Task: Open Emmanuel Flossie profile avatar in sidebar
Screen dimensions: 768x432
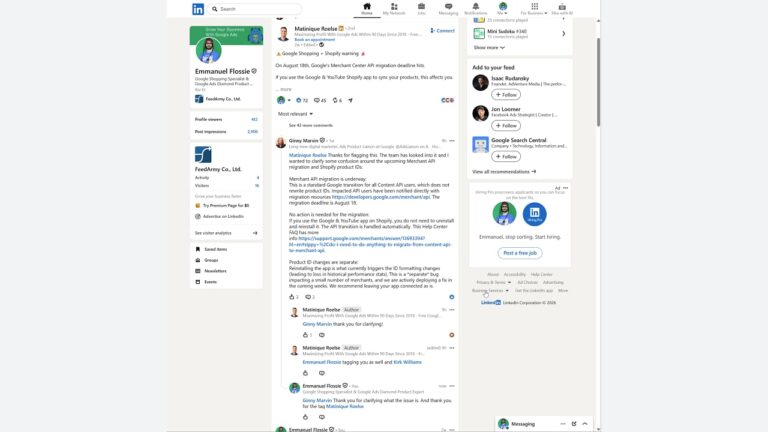Action: click(x=209, y=50)
